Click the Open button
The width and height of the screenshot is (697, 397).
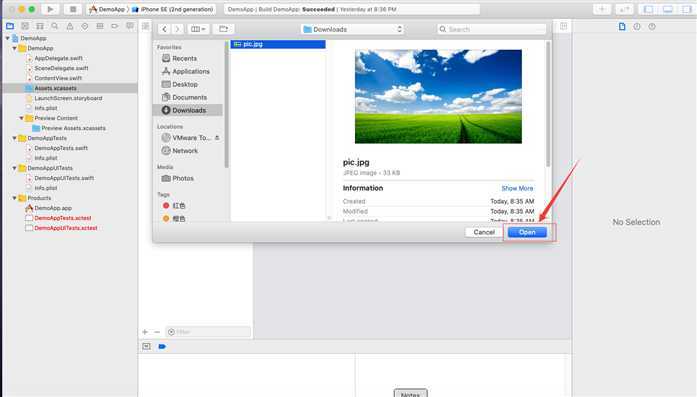(x=527, y=232)
